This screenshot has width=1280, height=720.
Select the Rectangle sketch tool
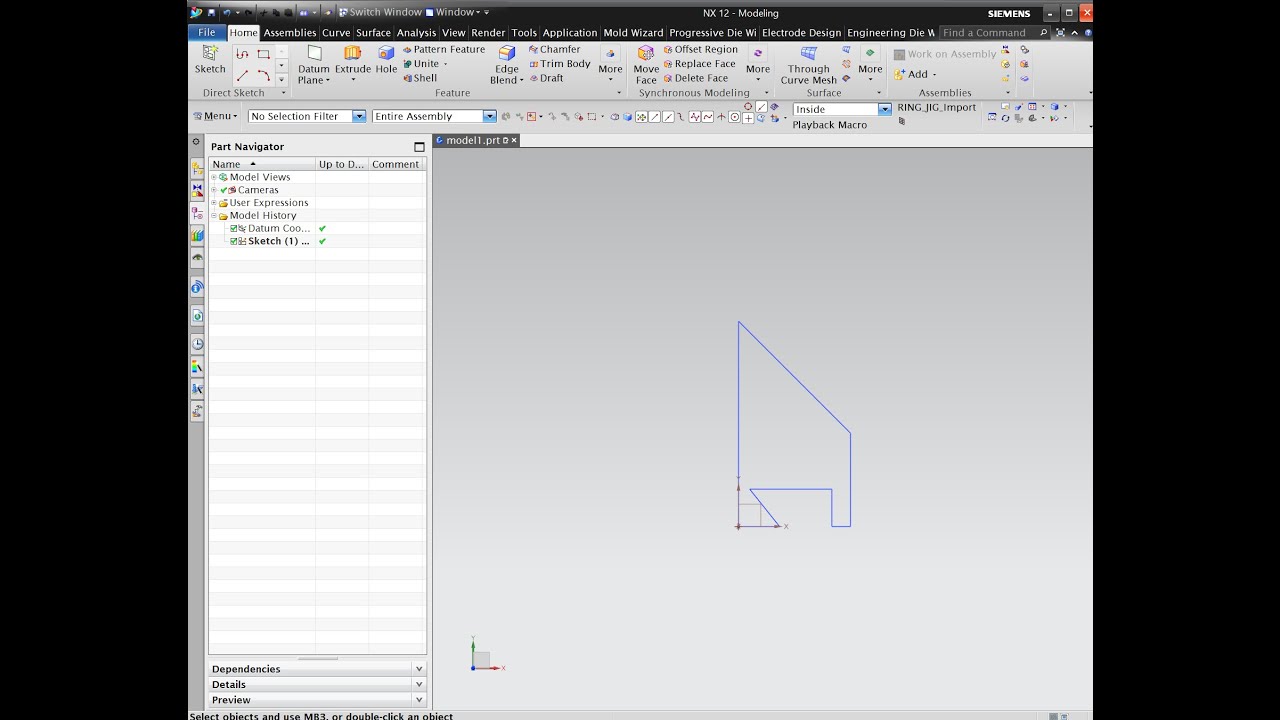(x=263, y=54)
